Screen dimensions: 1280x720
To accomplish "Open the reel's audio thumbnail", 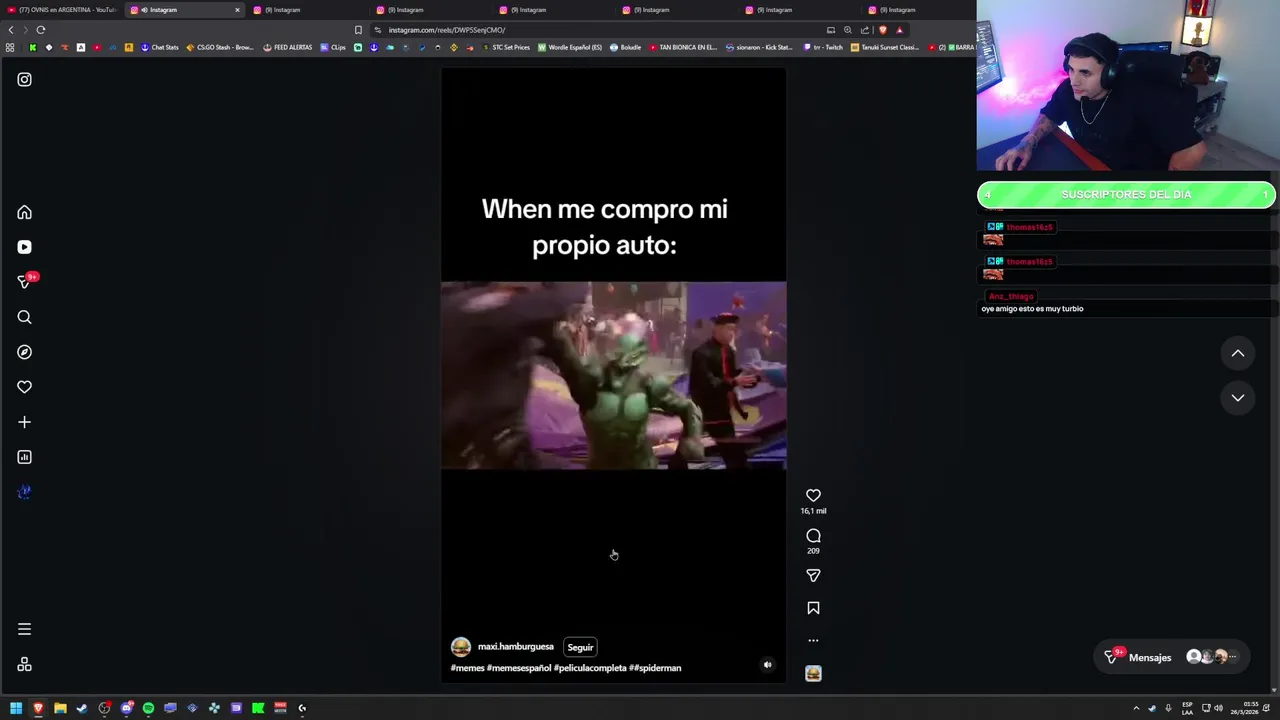I will 813,673.
